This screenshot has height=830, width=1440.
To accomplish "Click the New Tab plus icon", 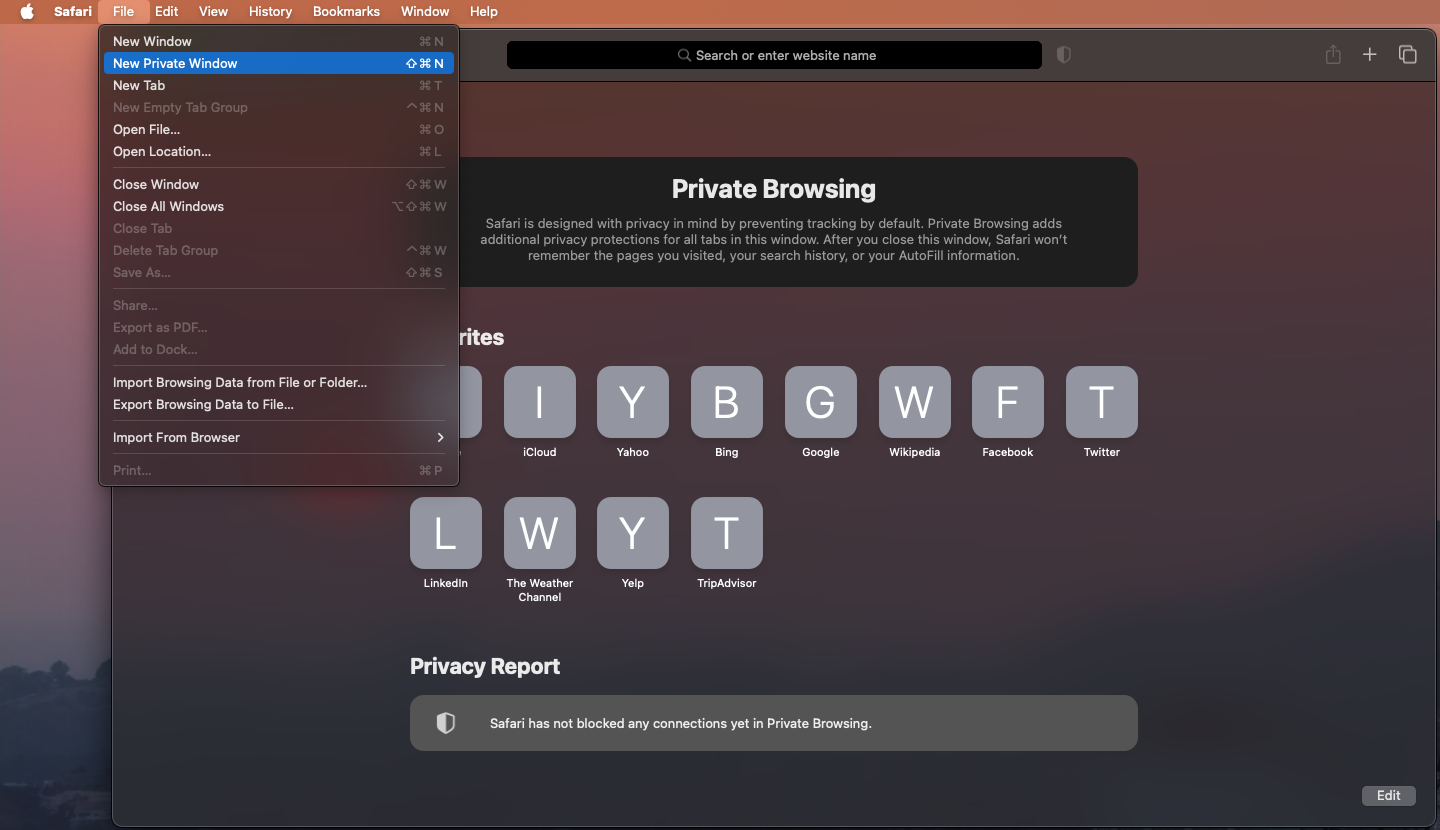I will (x=1370, y=55).
